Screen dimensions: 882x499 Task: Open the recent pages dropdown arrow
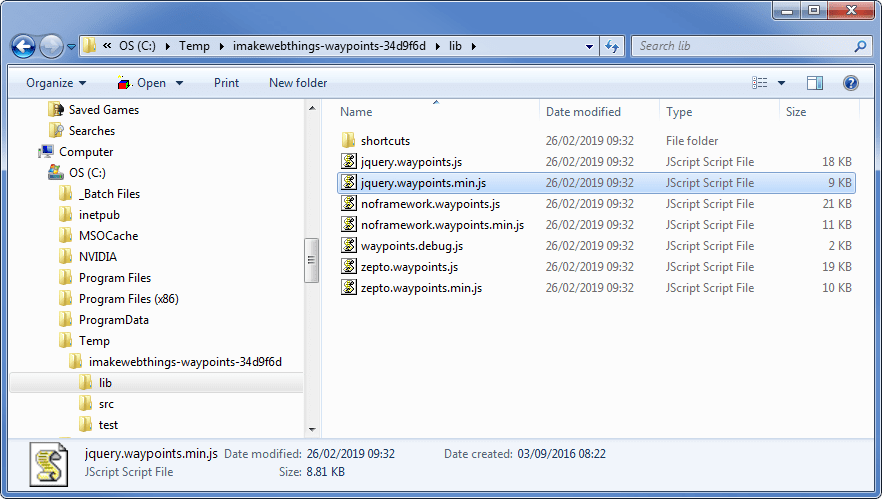[x=71, y=47]
